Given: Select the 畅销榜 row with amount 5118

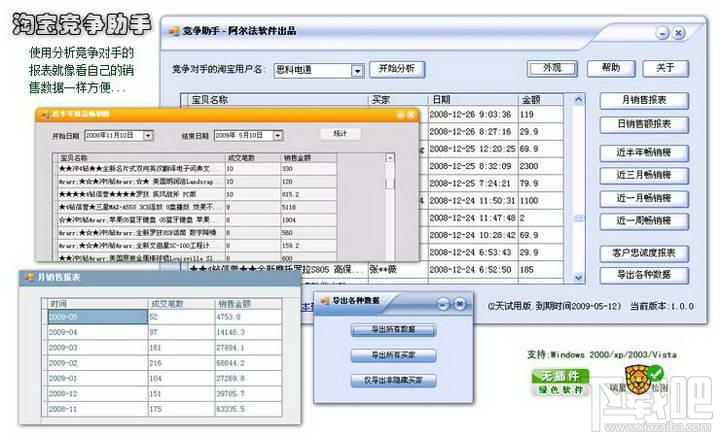Looking at the screenshot, I should 196,207.
